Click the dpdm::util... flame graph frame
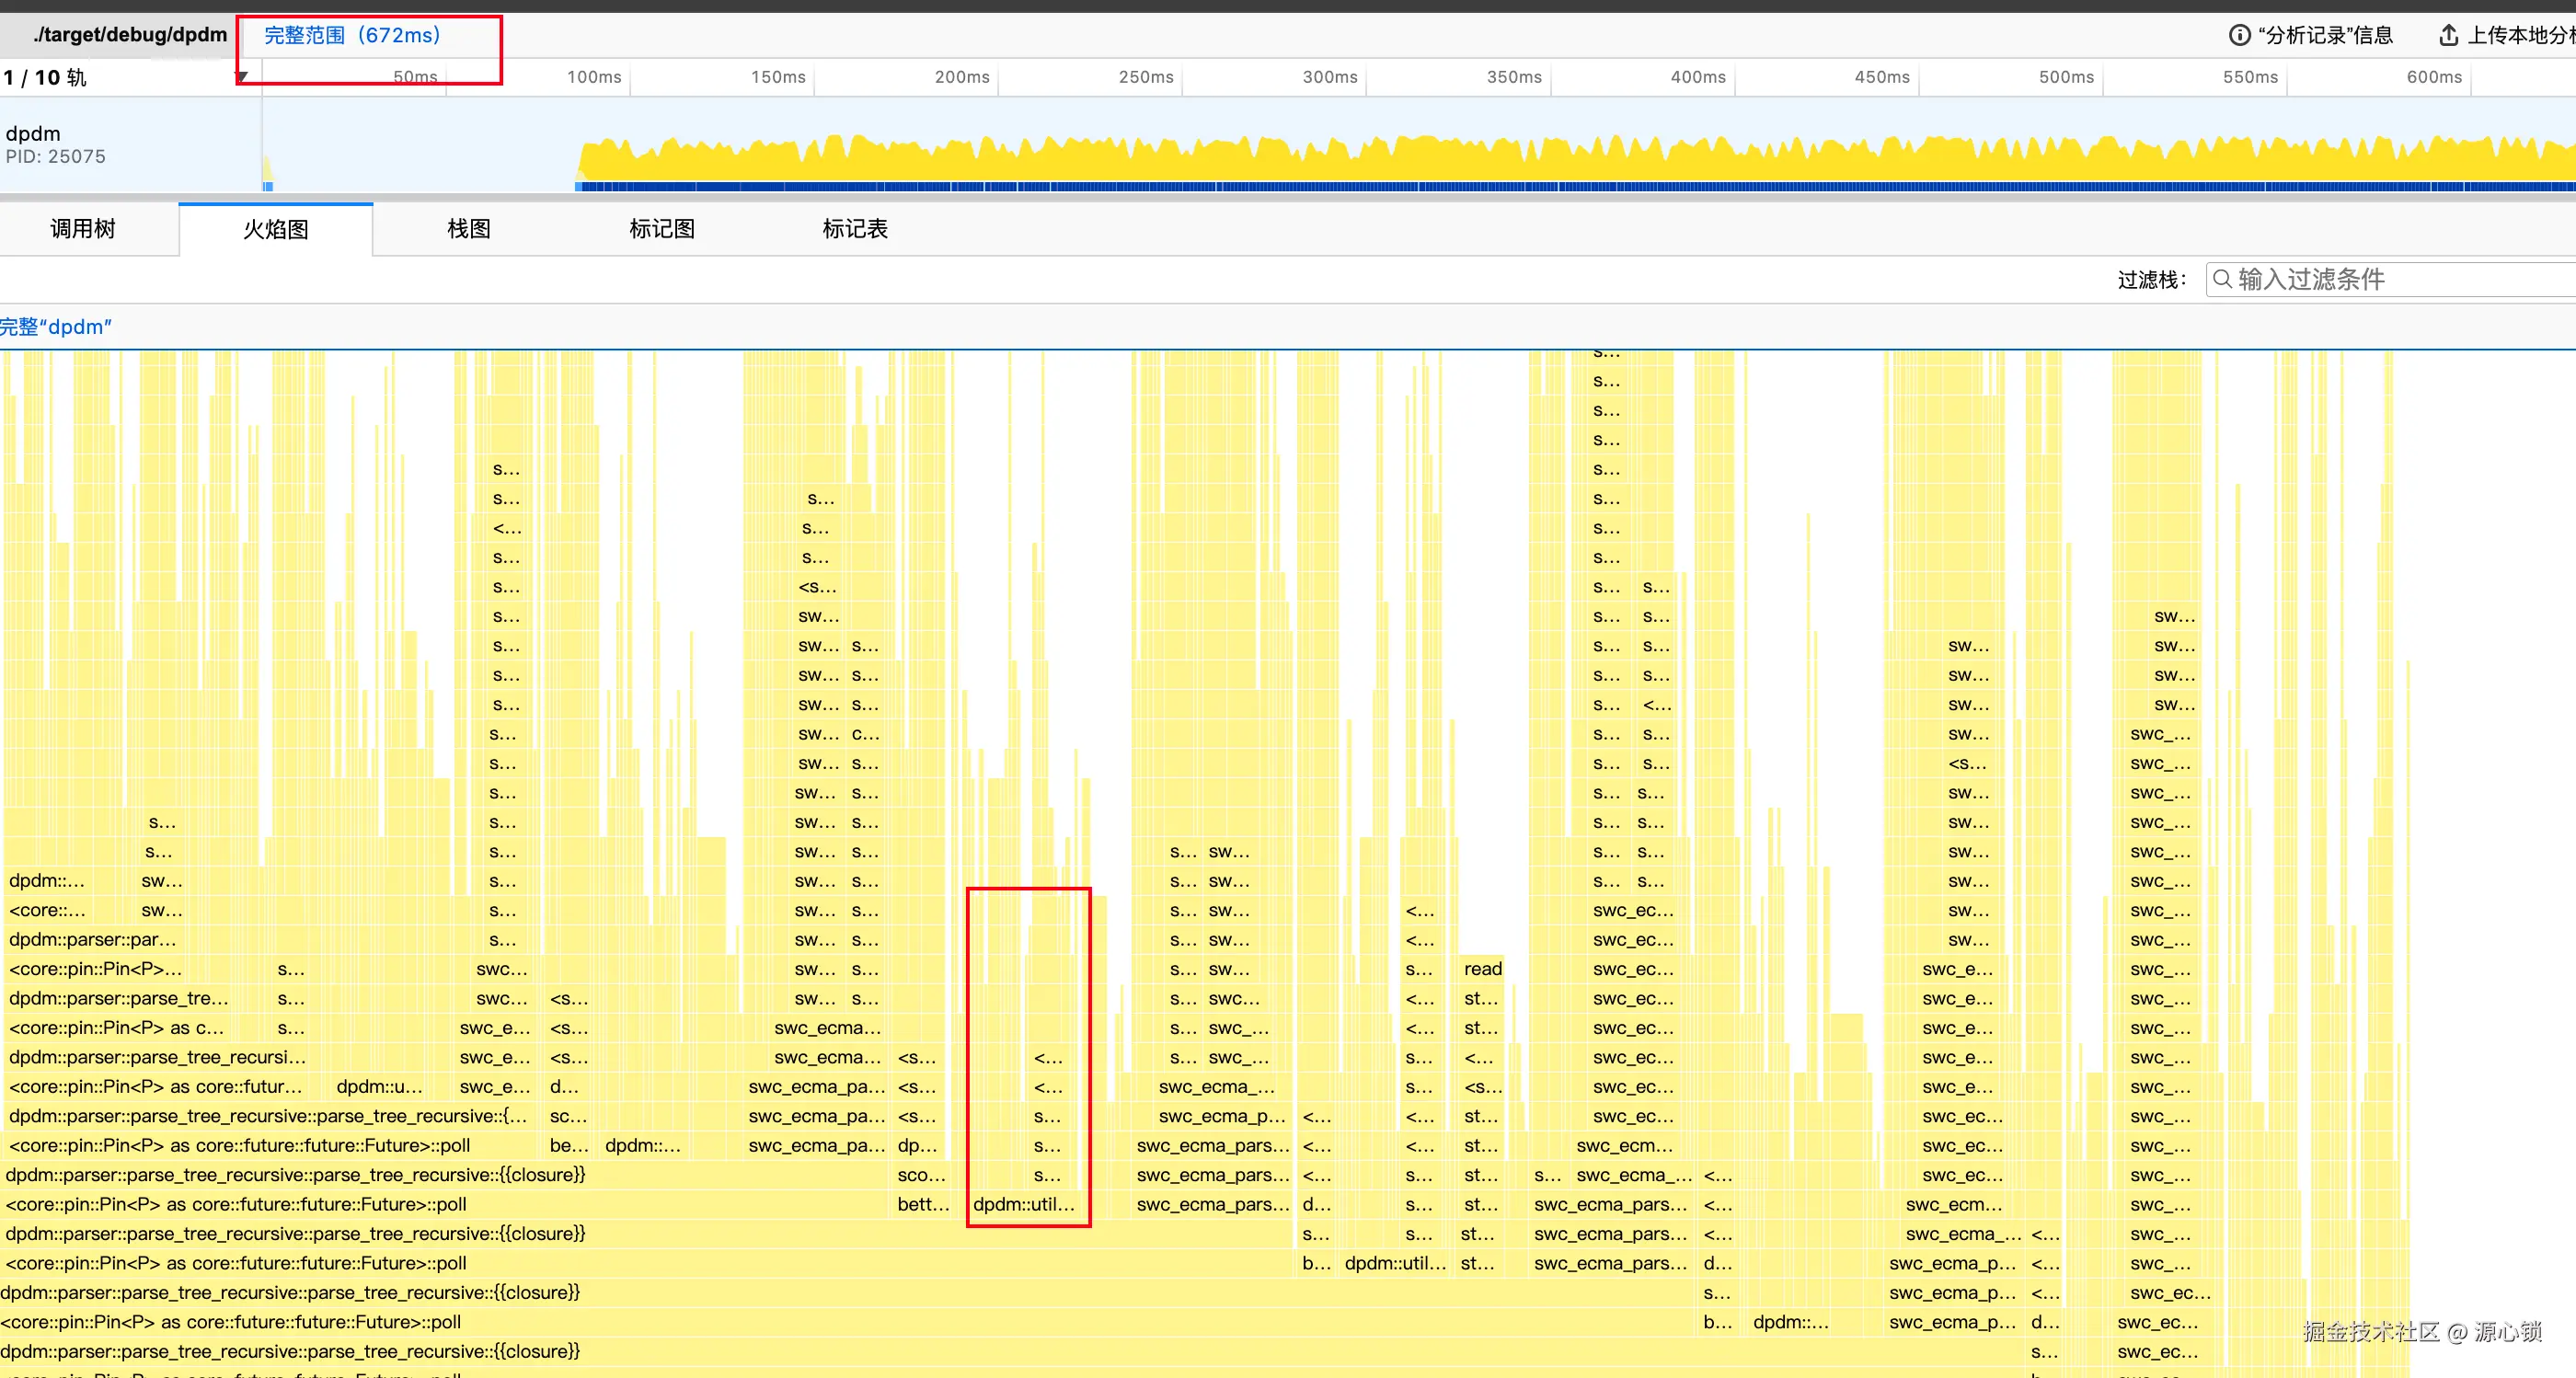 [x=1023, y=1204]
